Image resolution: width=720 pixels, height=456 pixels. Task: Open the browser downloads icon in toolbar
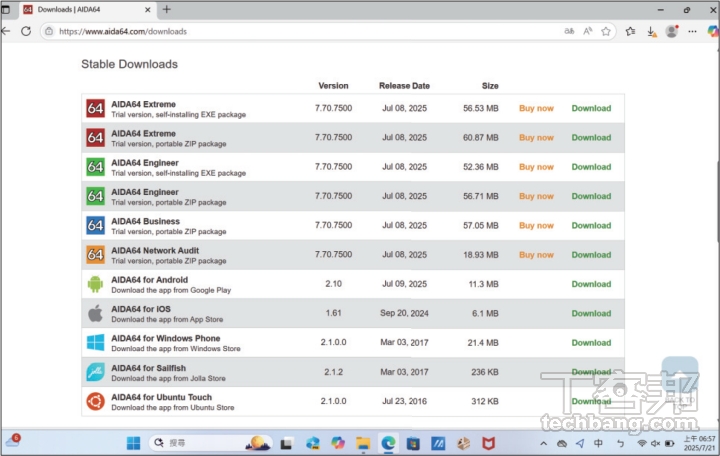[x=651, y=31]
